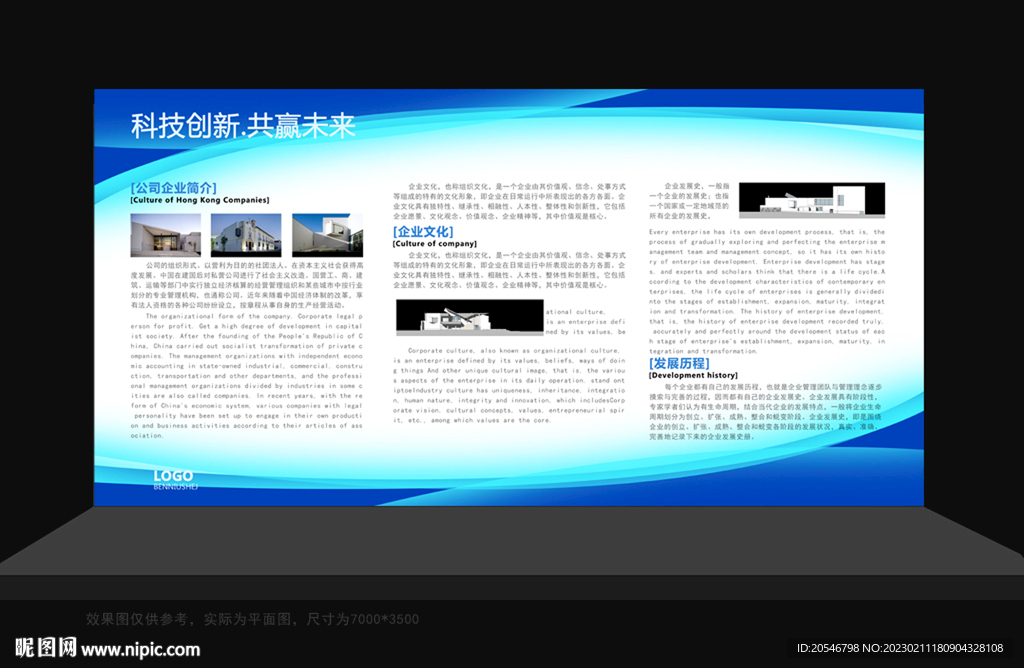Image resolution: width=1024 pixels, height=668 pixels.
Task: Click the Culture of Hong Kong Companies subtitle
Action: (x=200, y=200)
